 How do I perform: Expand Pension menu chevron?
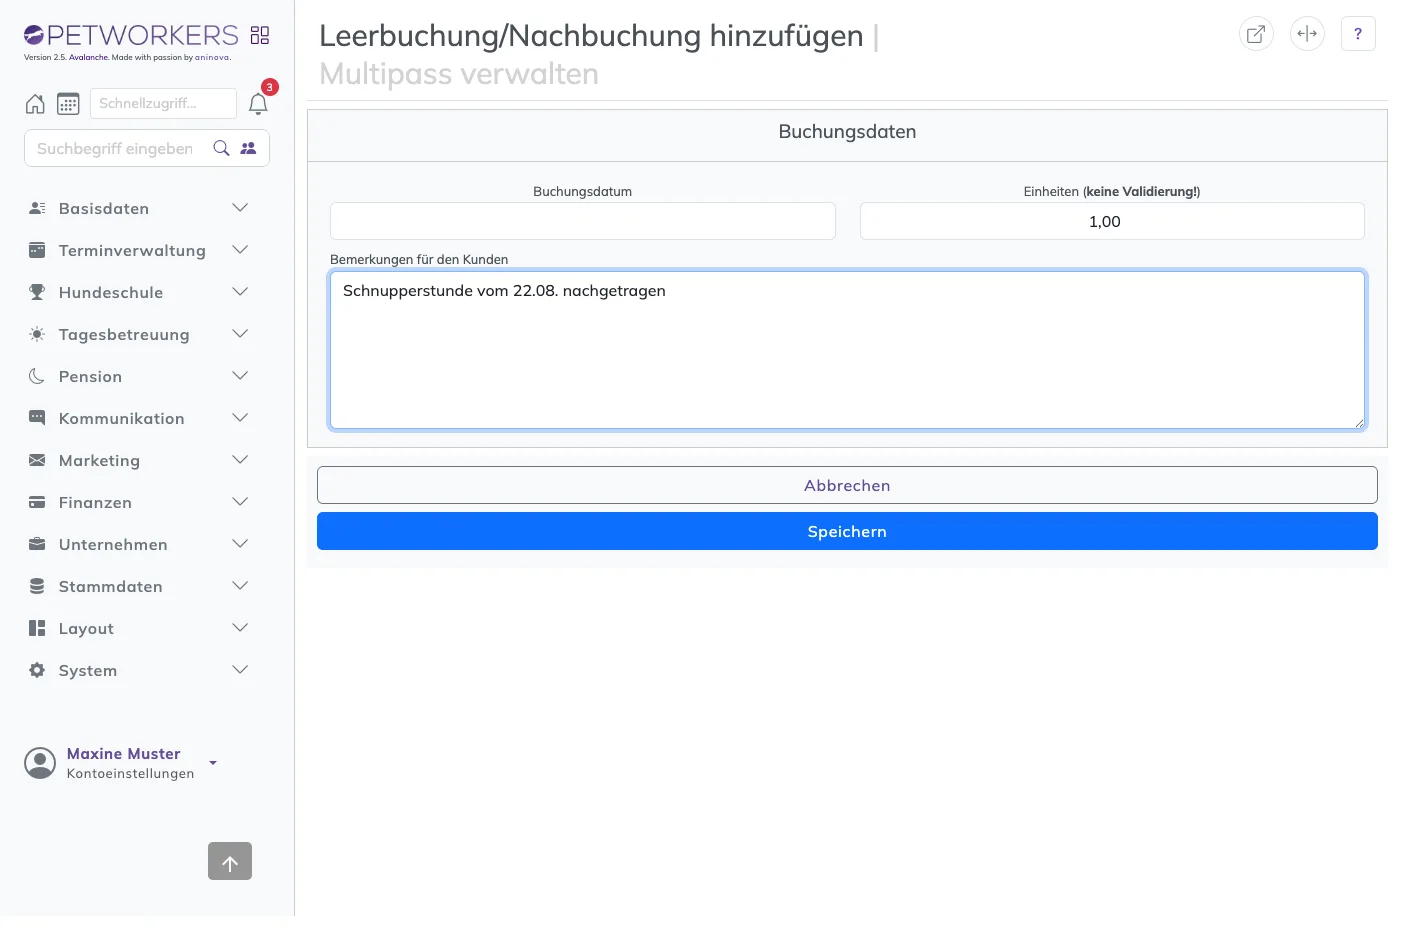coord(240,376)
